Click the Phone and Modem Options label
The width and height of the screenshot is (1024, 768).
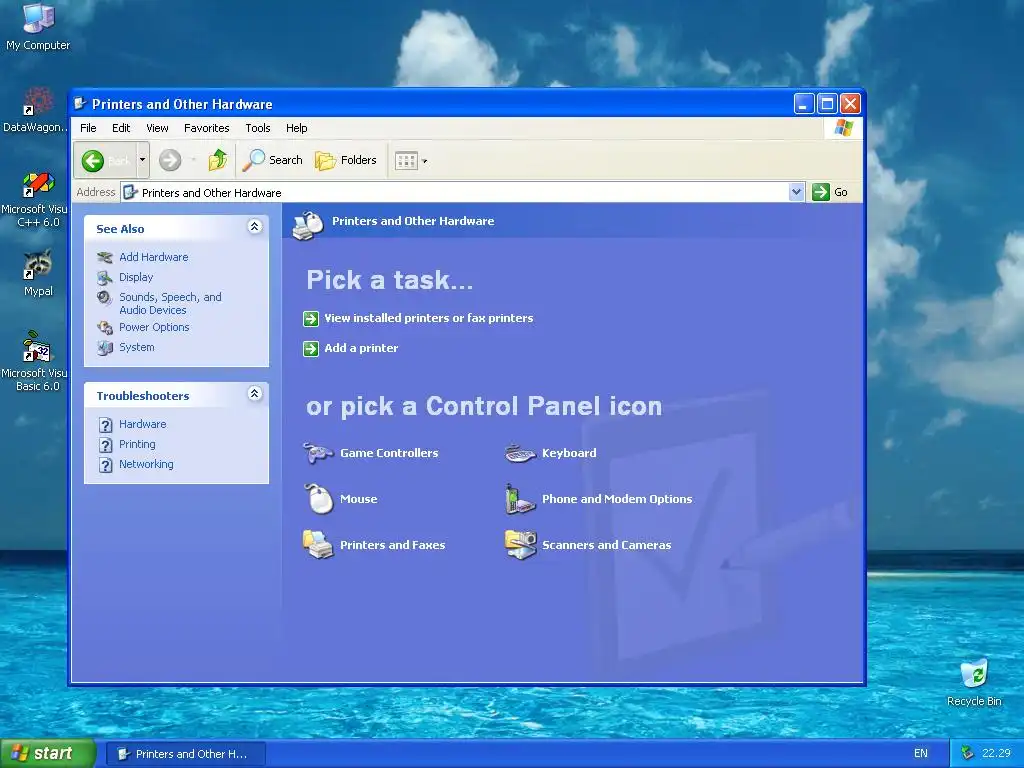coord(617,499)
